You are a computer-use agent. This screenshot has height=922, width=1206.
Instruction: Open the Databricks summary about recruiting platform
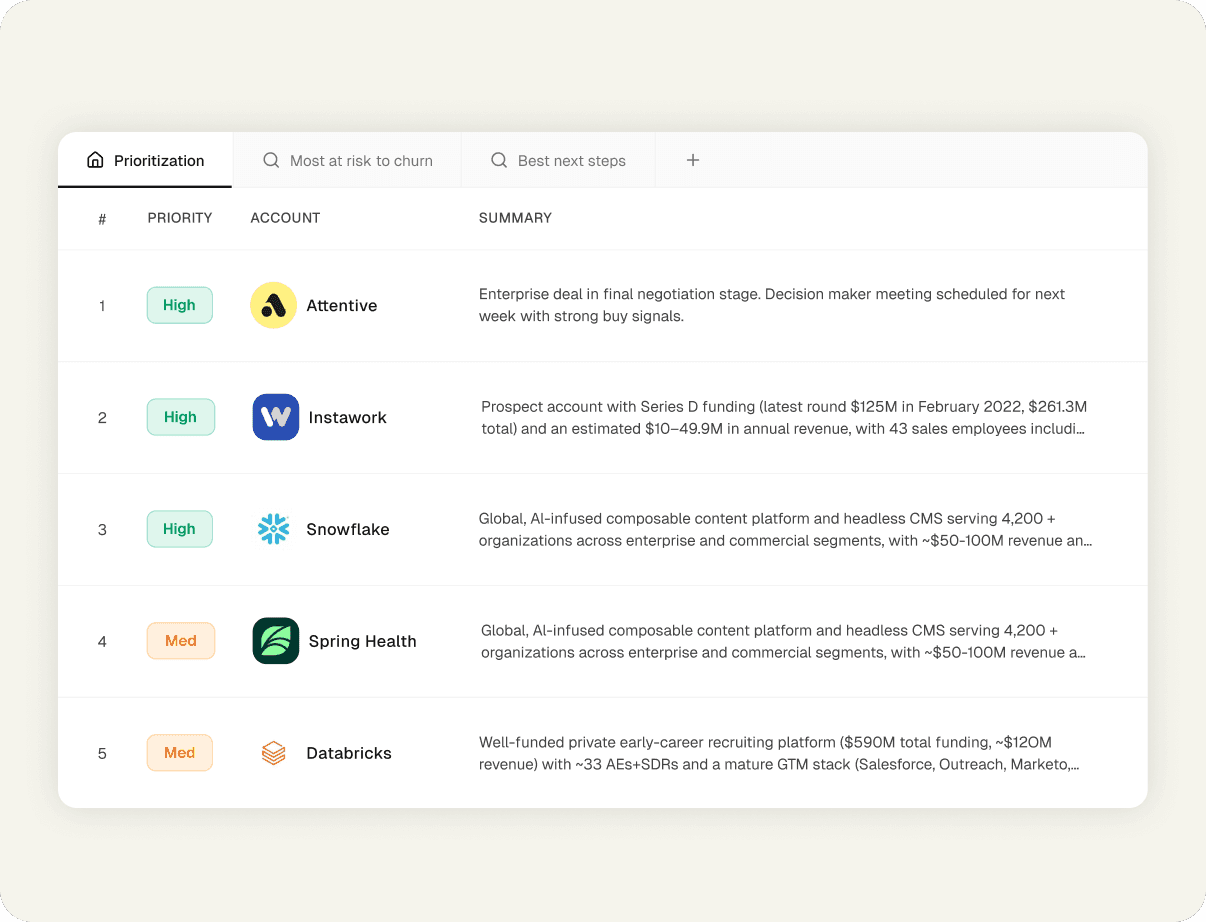tap(779, 753)
